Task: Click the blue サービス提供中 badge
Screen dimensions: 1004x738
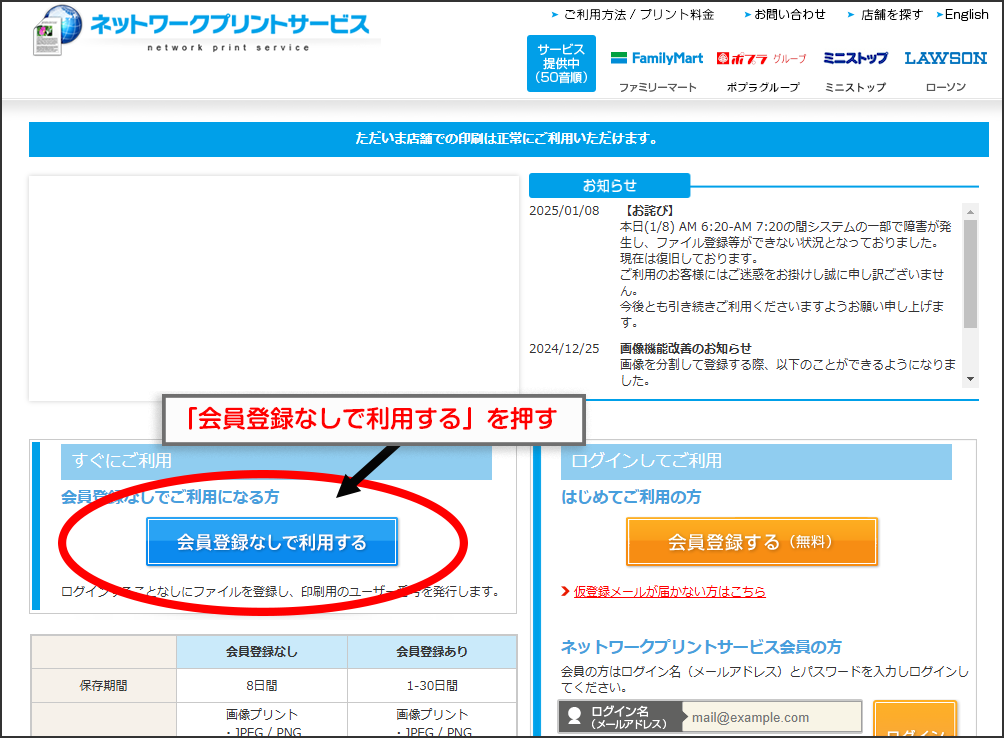Action: pos(561,63)
